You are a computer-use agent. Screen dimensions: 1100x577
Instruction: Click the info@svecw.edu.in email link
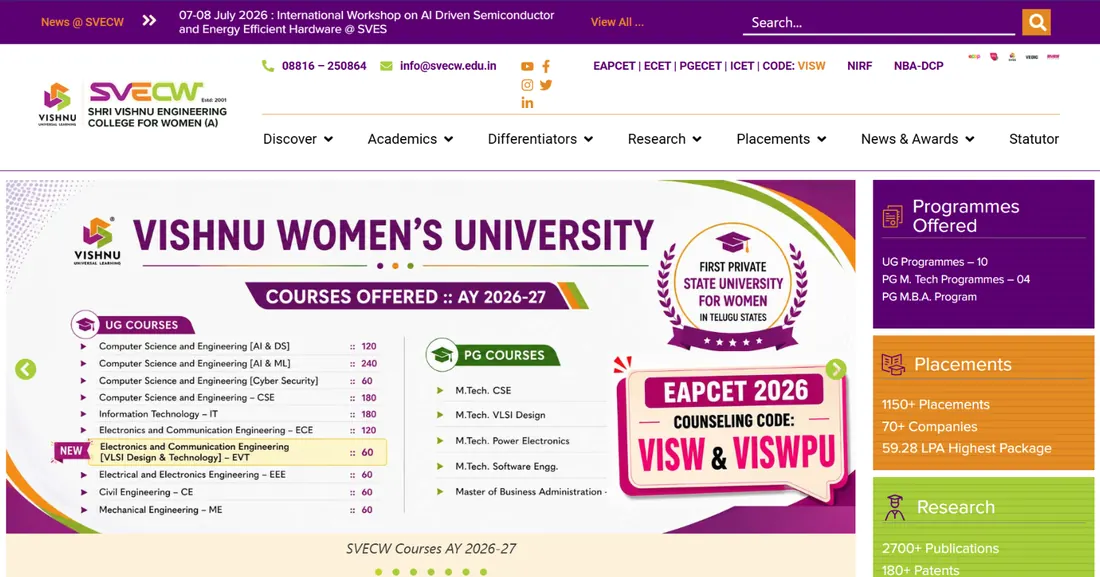[x=448, y=66]
